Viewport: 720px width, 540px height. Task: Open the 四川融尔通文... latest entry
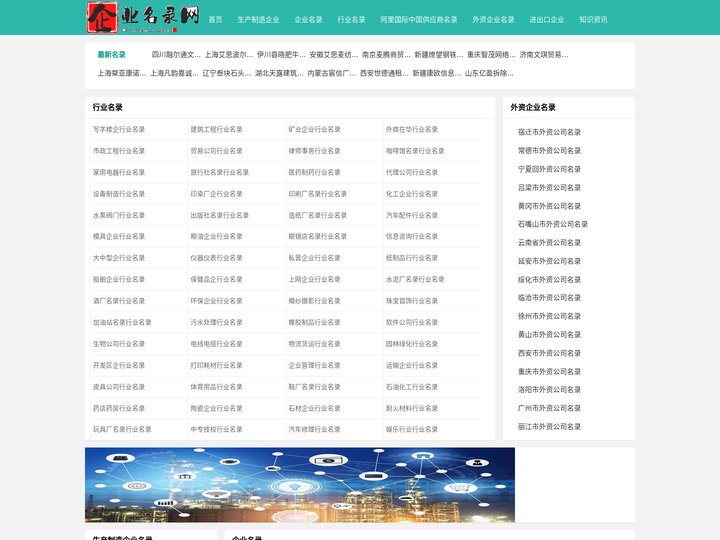point(176,55)
